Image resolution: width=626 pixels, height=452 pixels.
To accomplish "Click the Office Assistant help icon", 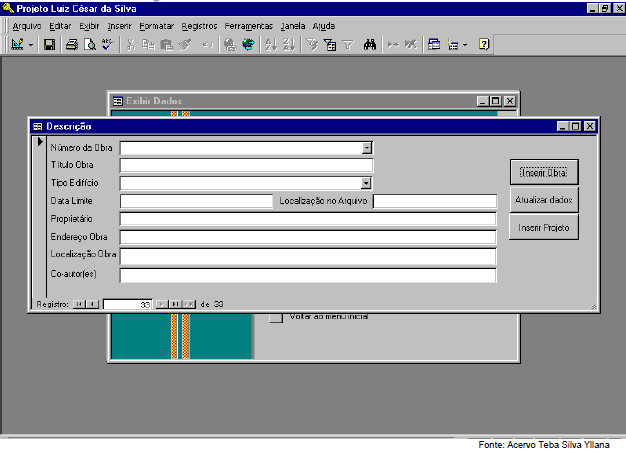I will [x=484, y=44].
